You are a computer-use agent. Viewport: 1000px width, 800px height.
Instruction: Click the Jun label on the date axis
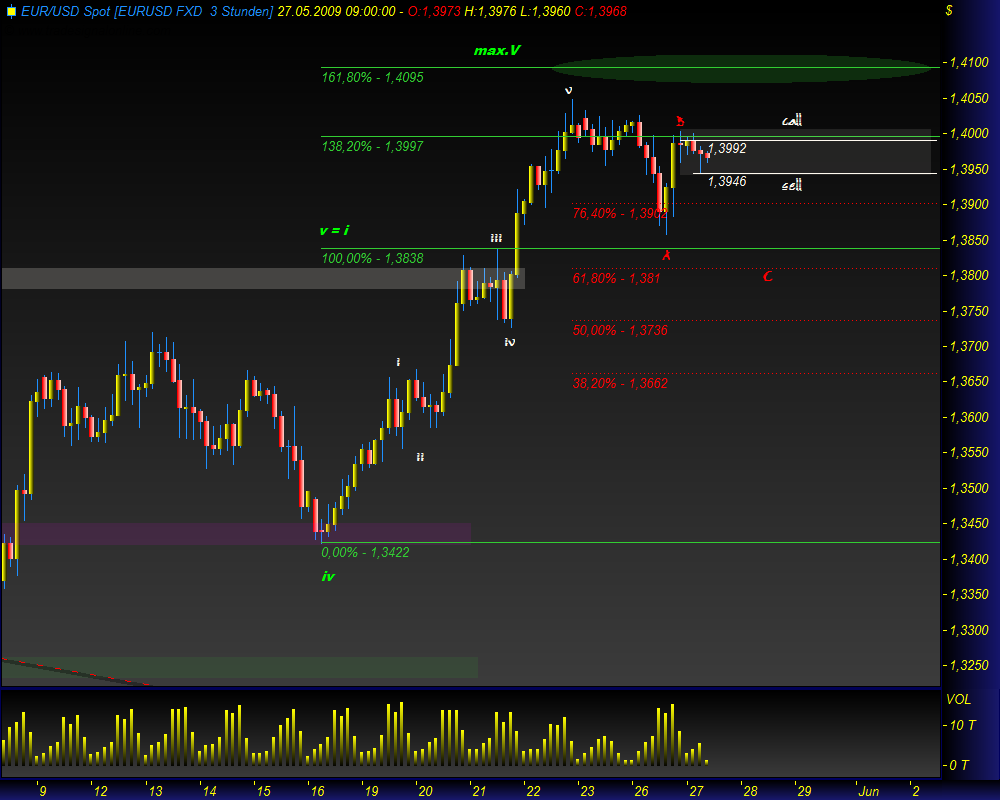(x=869, y=791)
